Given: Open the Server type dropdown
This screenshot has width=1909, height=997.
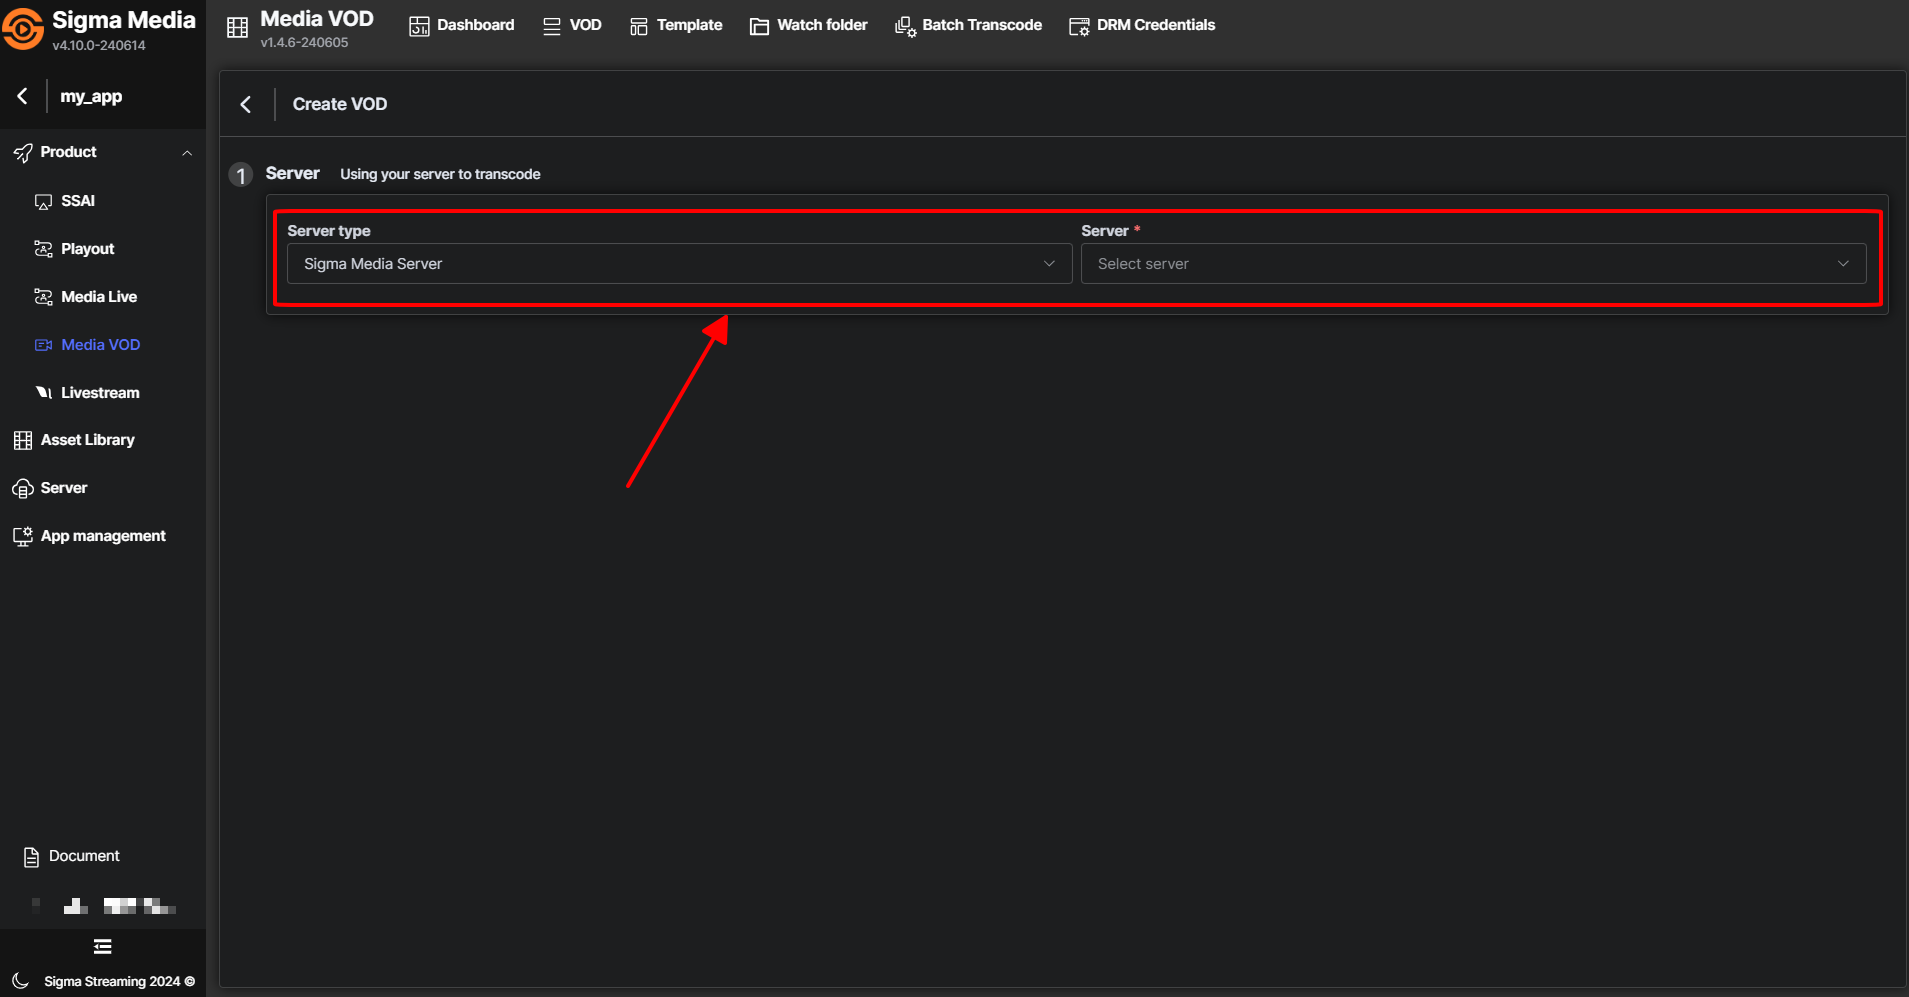Looking at the screenshot, I should coord(679,264).
